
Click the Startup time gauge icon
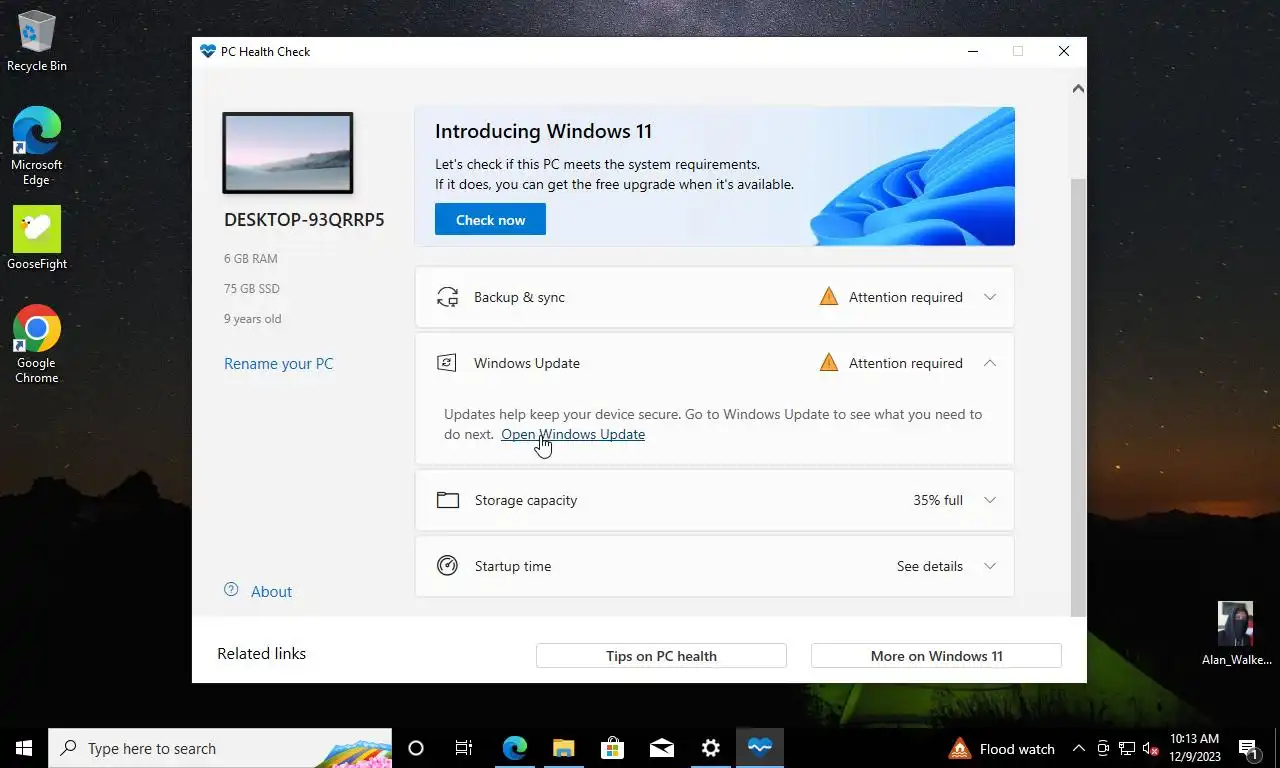tap(447, 566)
